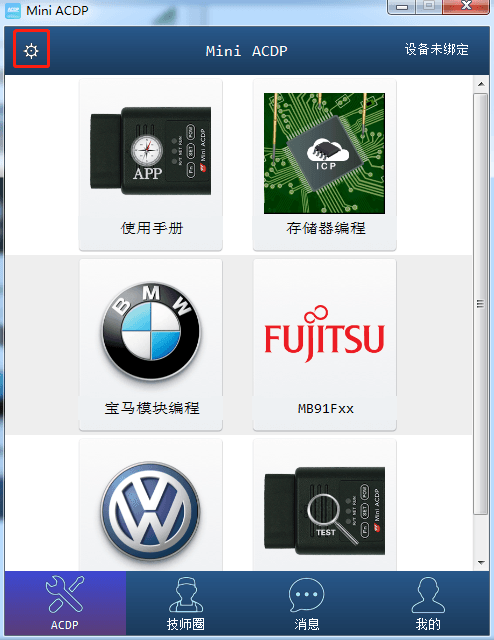Switch to the ACDP tab
This screenshot has width=494, height=640.
65,603
